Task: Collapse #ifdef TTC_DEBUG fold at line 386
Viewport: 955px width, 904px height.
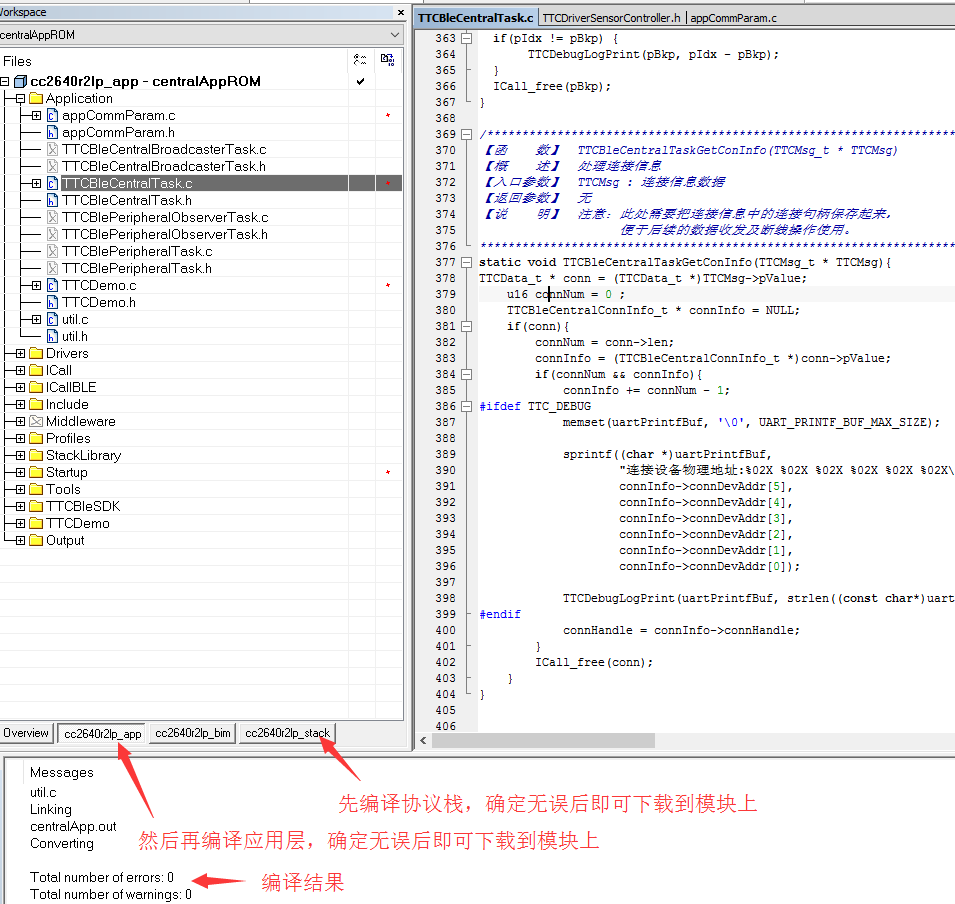Action: tap(467, 406)
